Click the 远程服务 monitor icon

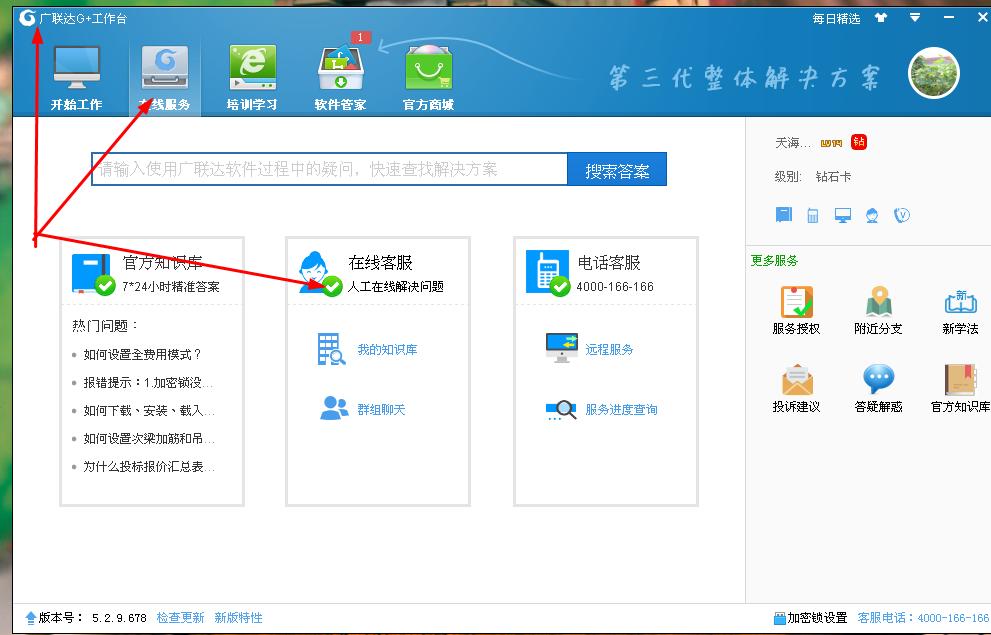click(561, 348)
